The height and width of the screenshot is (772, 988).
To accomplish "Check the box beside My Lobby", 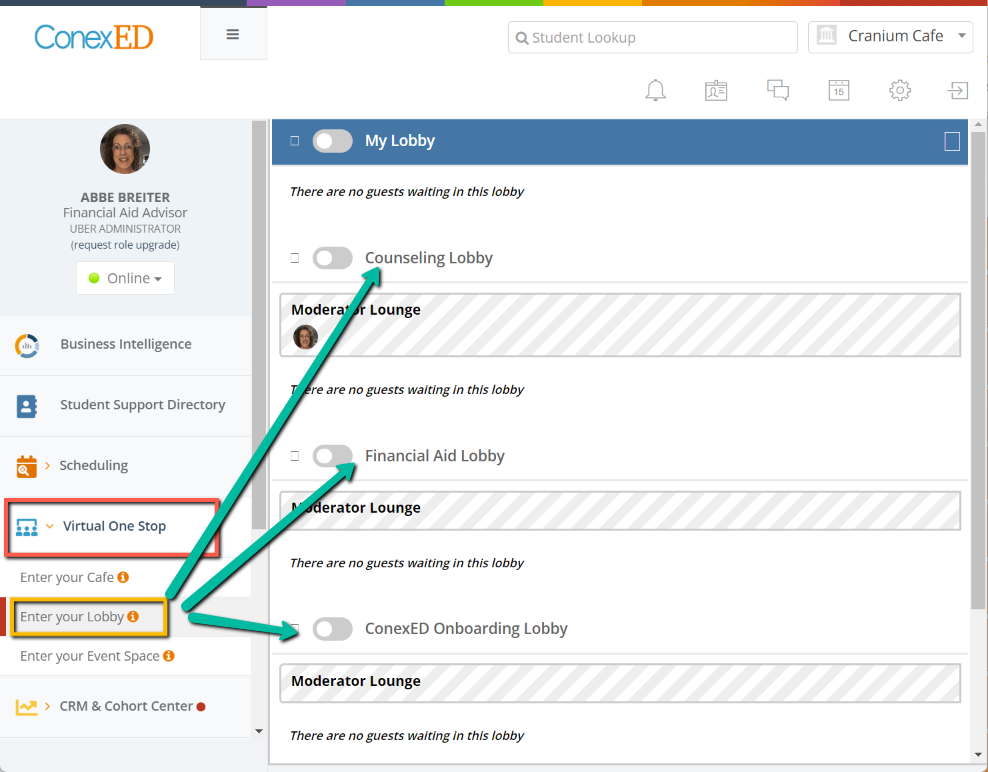I will click(294, 141).
